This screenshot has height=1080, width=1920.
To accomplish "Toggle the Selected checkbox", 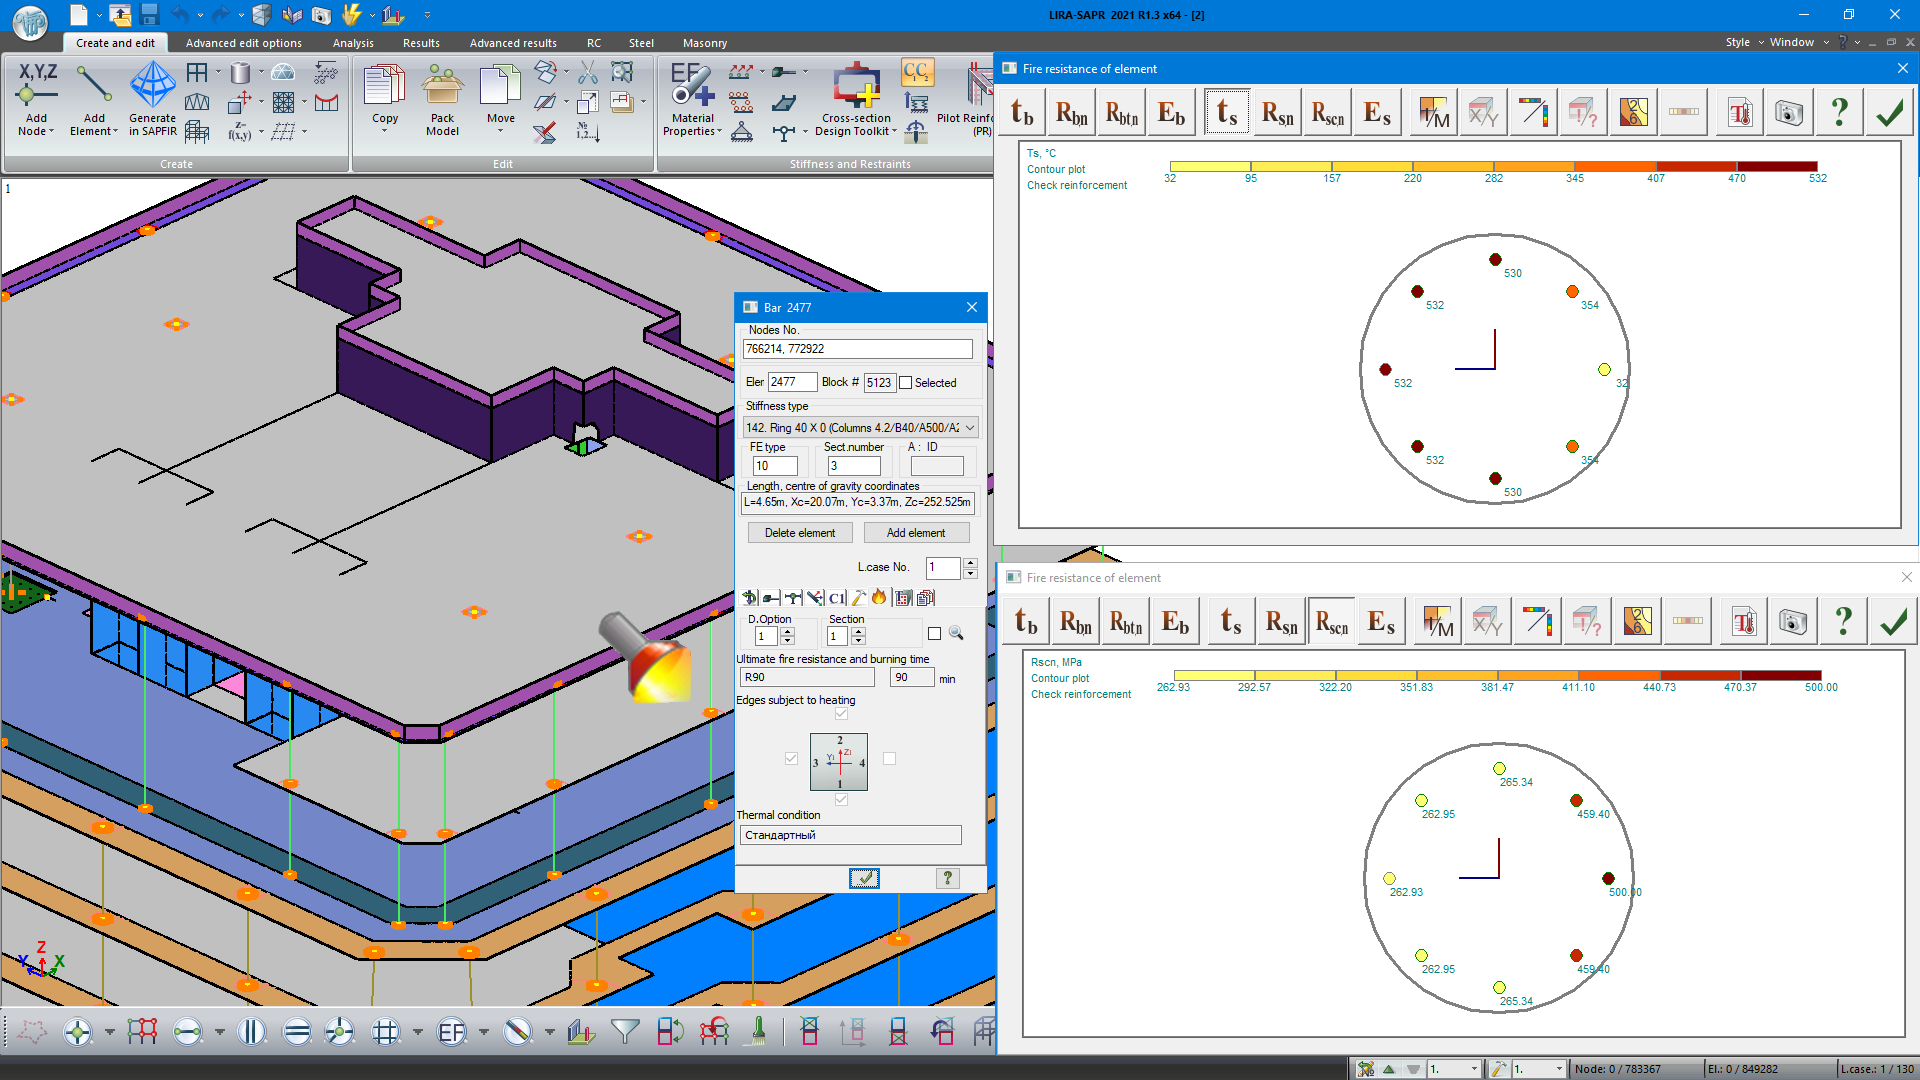I will tap(906, 383).
